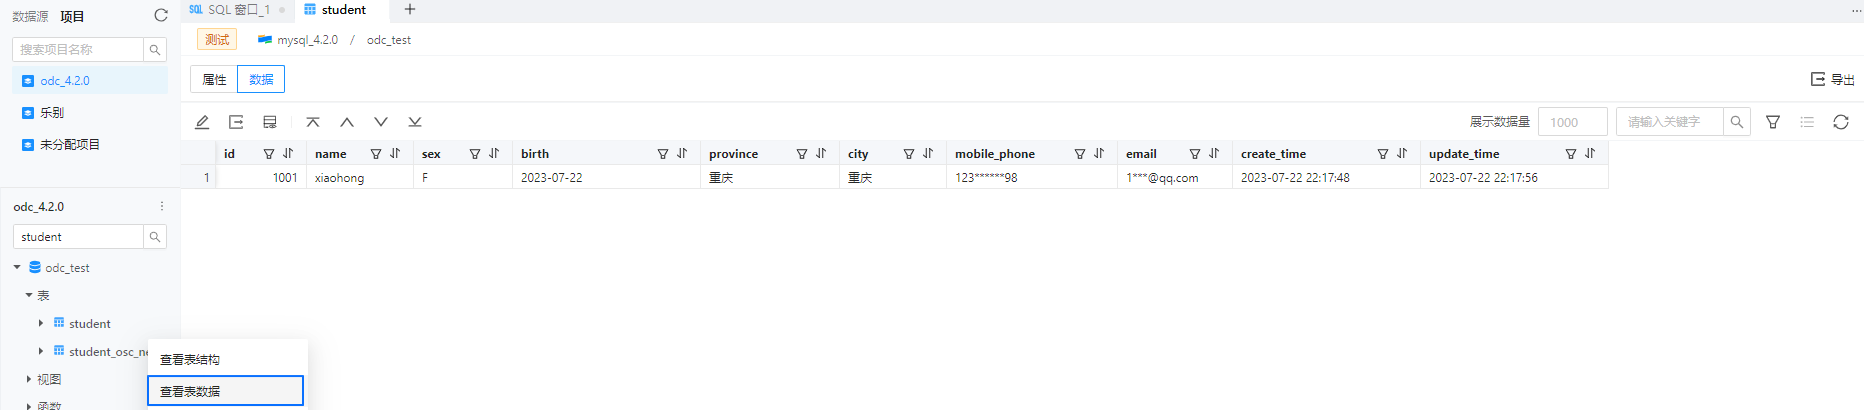The width and height of the screenshot is (1864, 410).
Task: Choose 查看表数据 from the context menu
Action: tap(225, 391)
